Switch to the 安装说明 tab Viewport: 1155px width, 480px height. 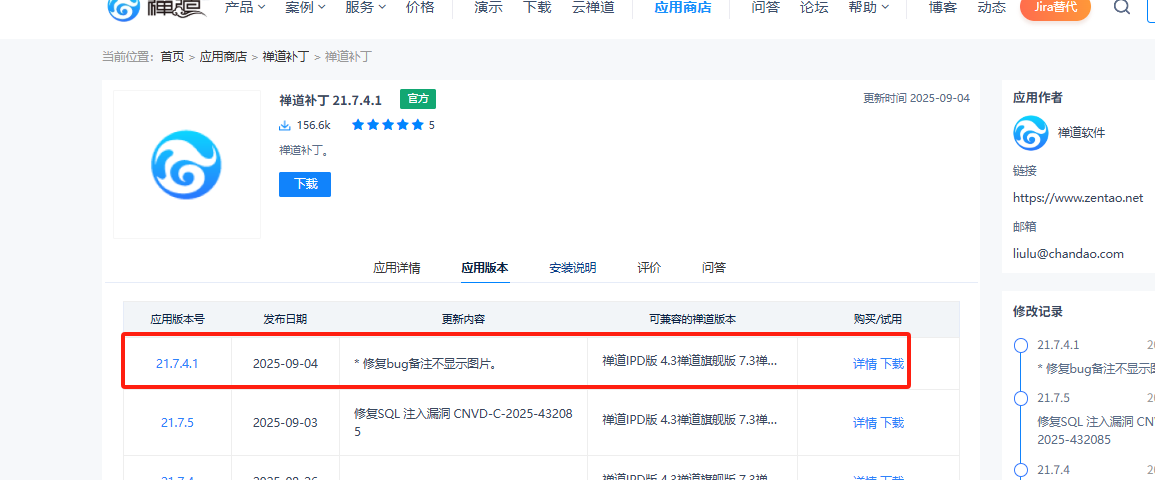point(573,268)
